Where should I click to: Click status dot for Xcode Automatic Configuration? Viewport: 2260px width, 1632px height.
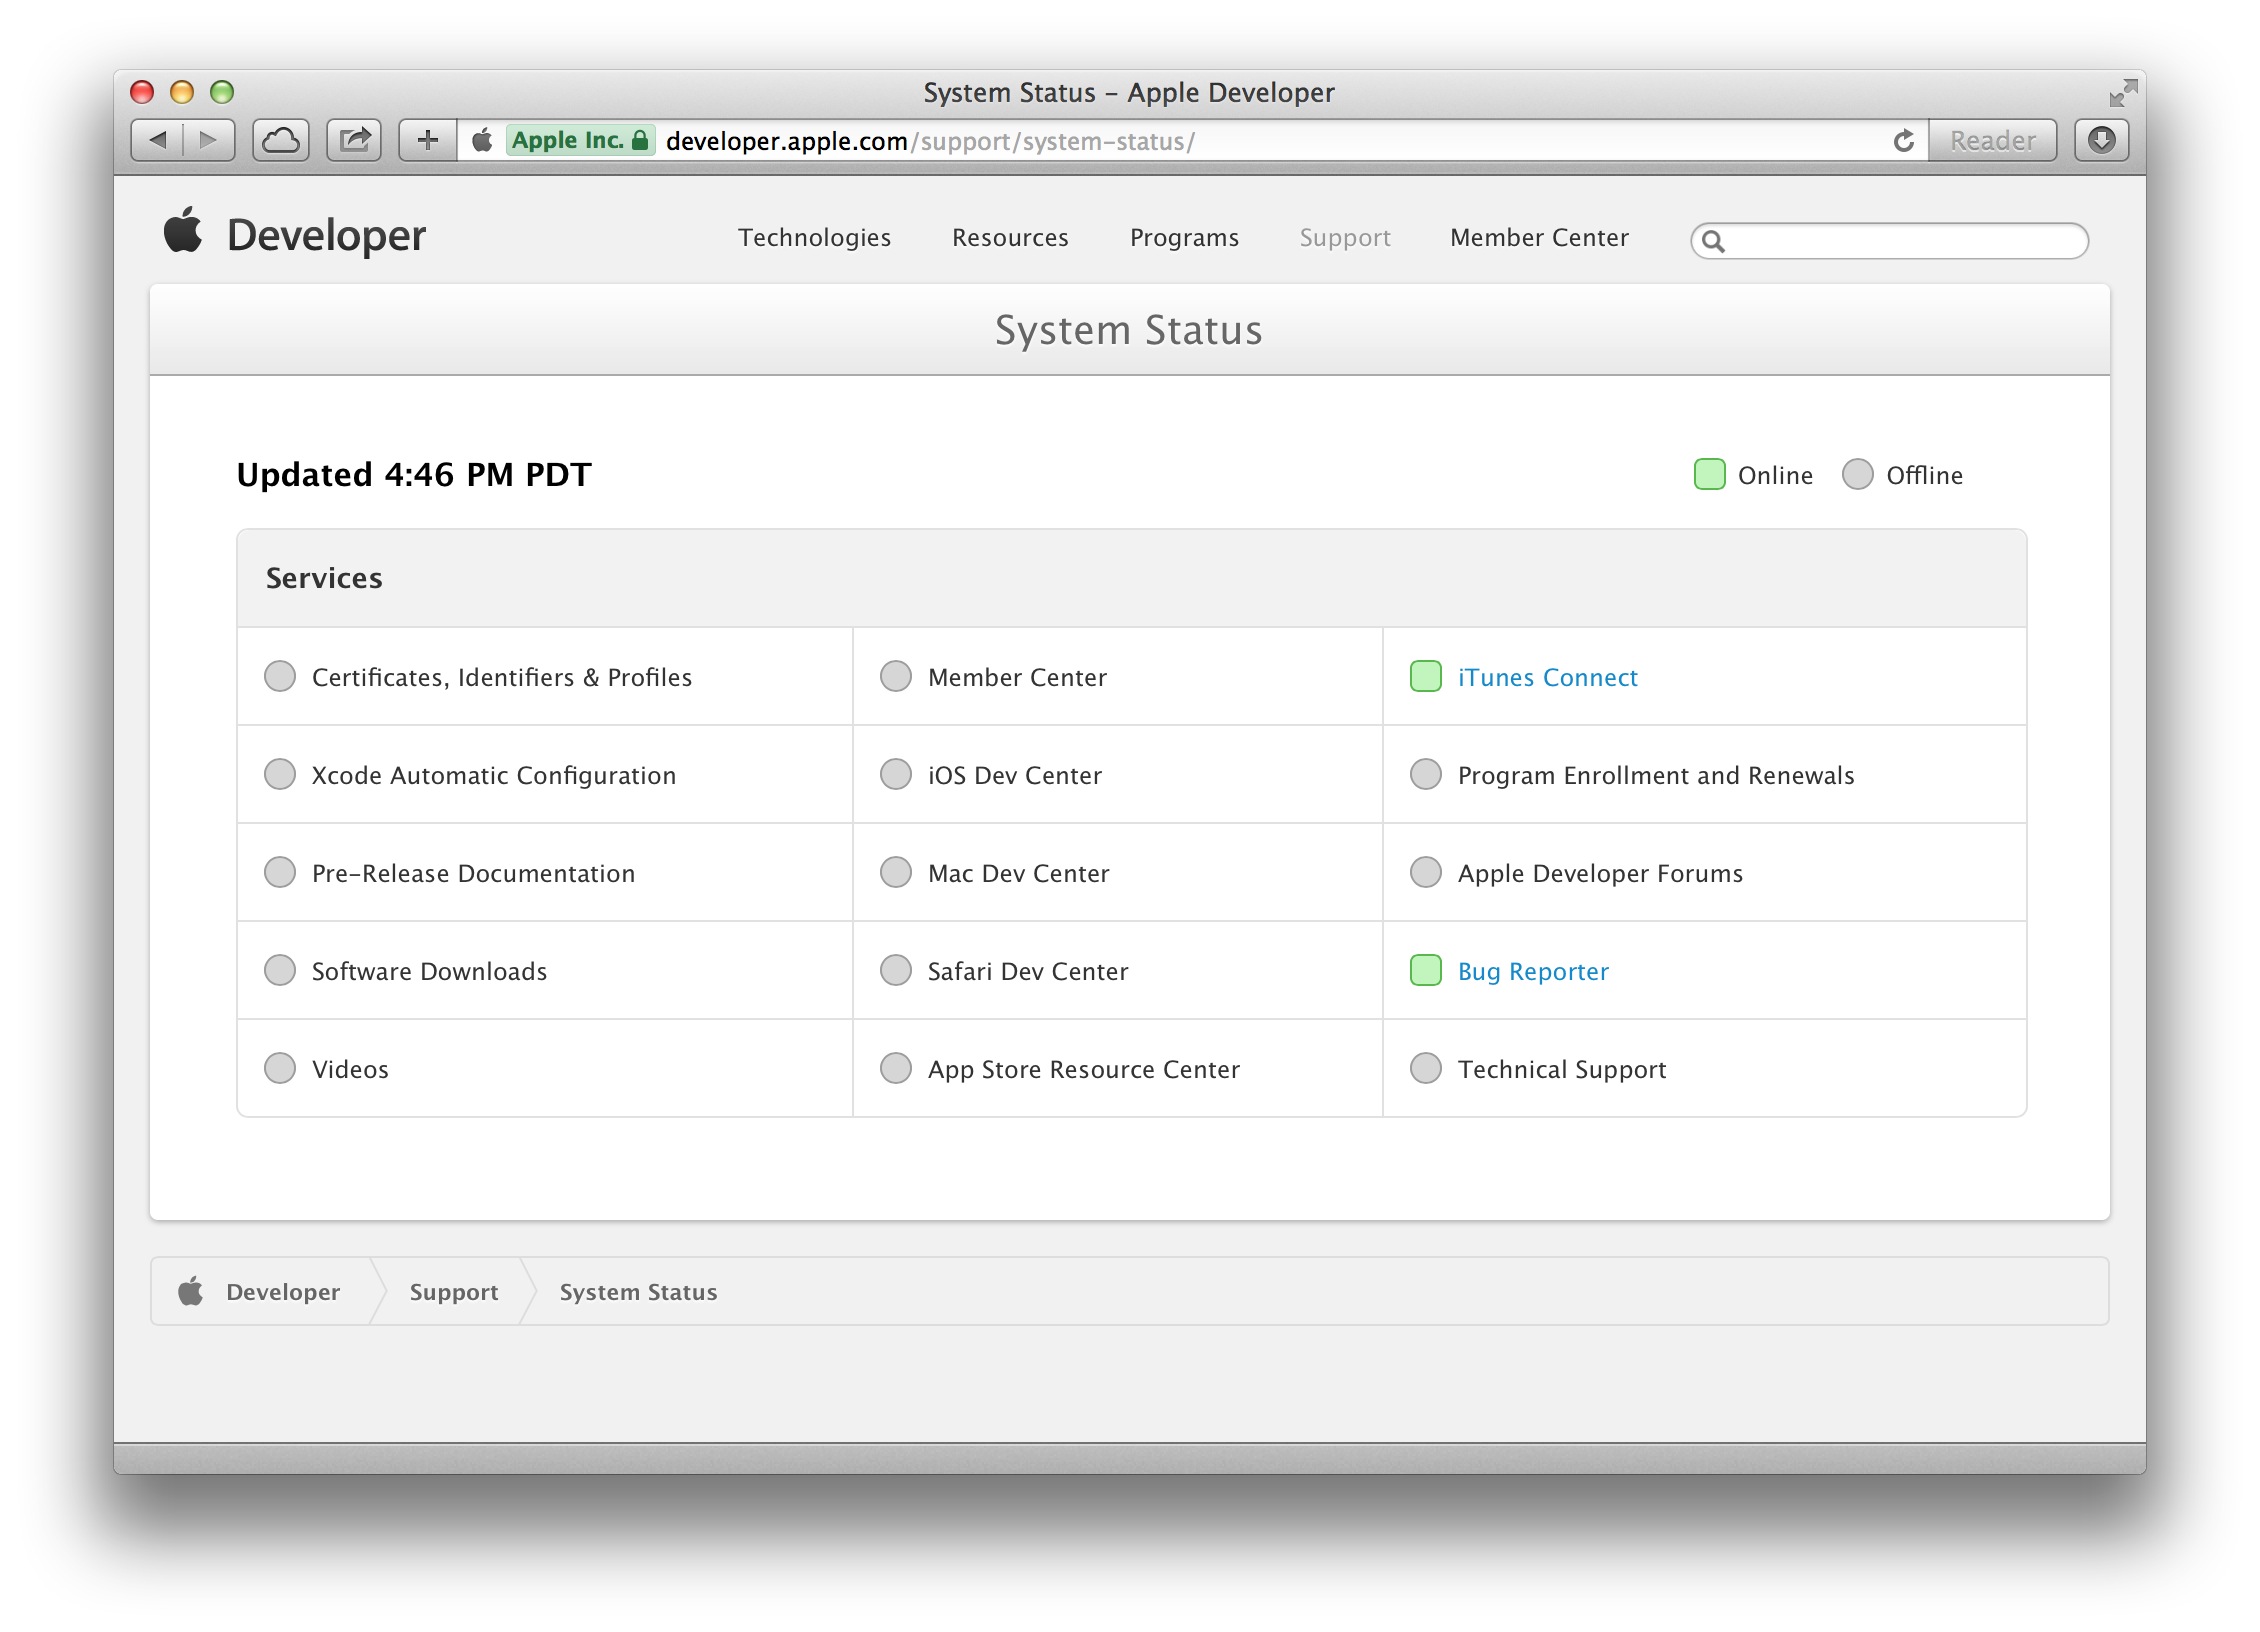click(x=280, y=774)
